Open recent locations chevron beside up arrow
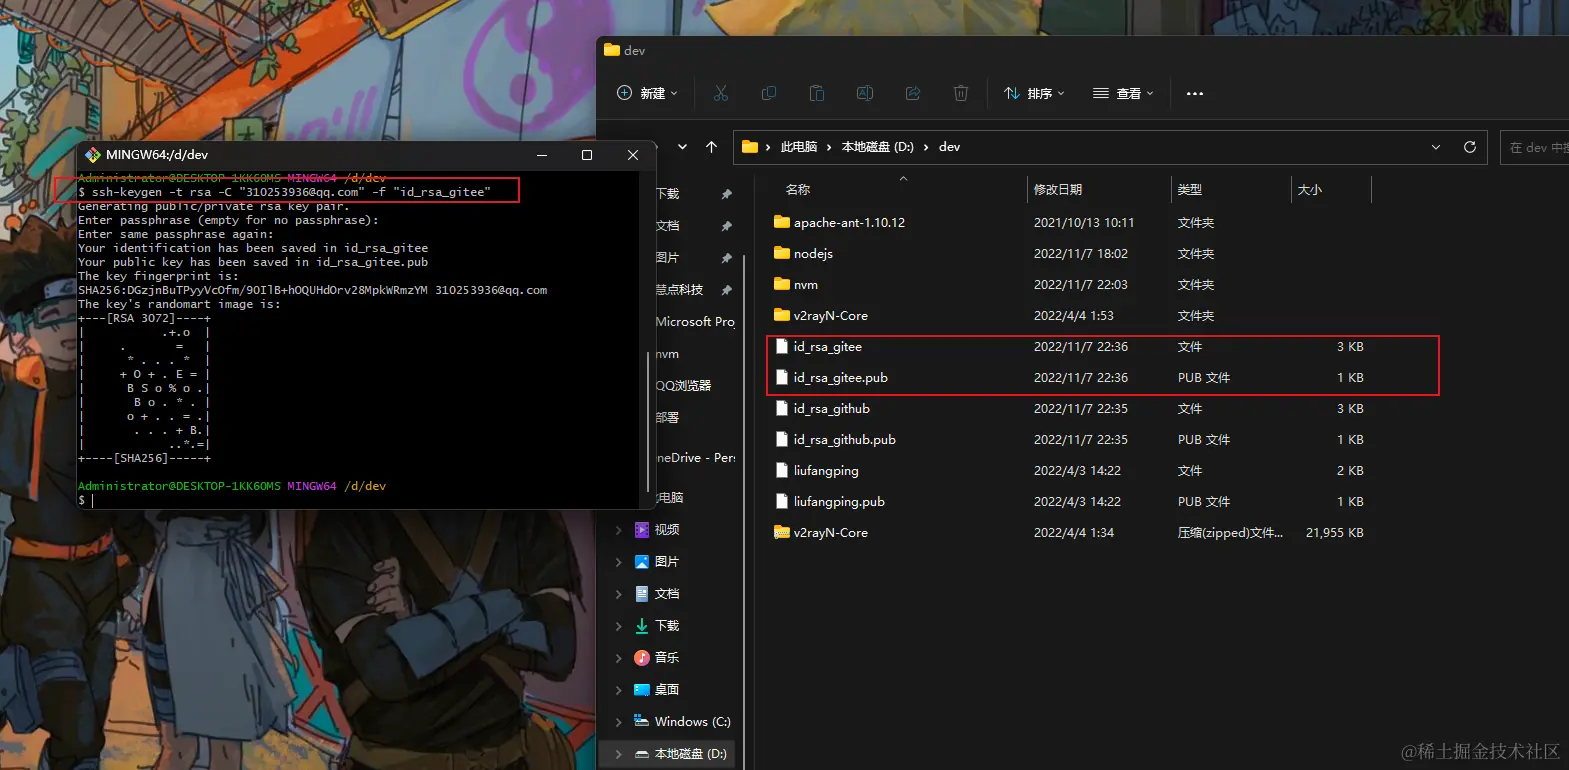The image size is (1569, 770). pyautogui.click(x=682, y=147)
